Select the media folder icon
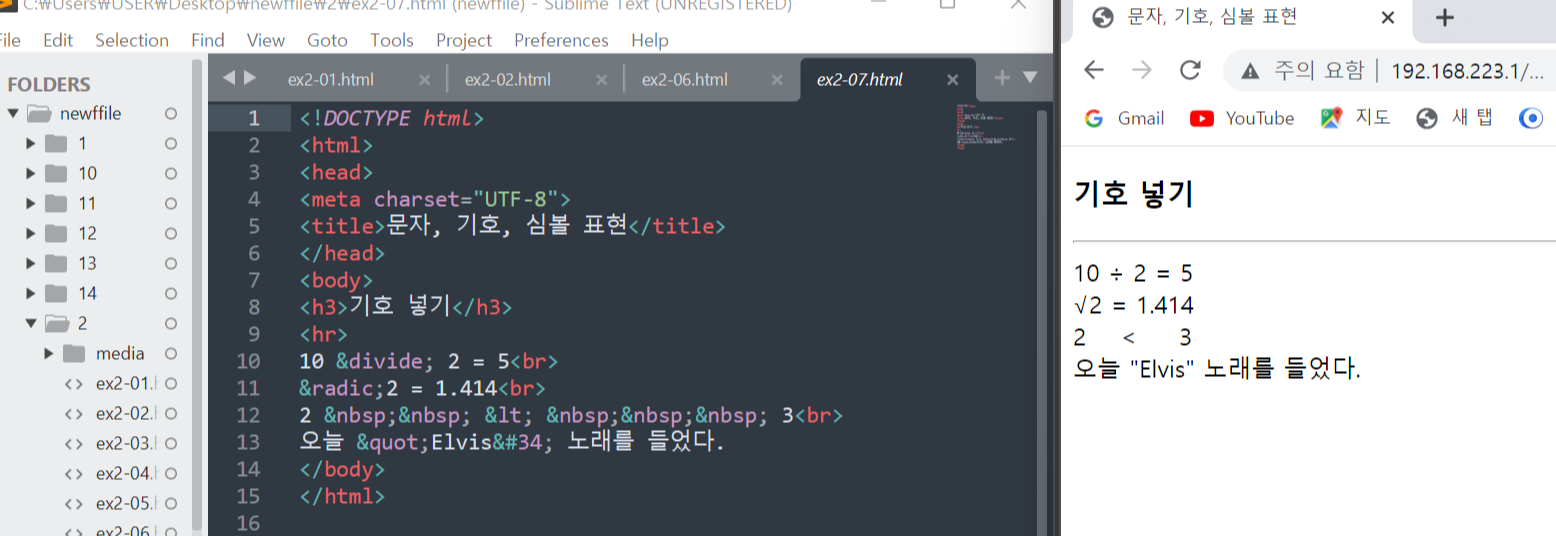This screenshot has height=536, width=1556. tap(74, 354)
